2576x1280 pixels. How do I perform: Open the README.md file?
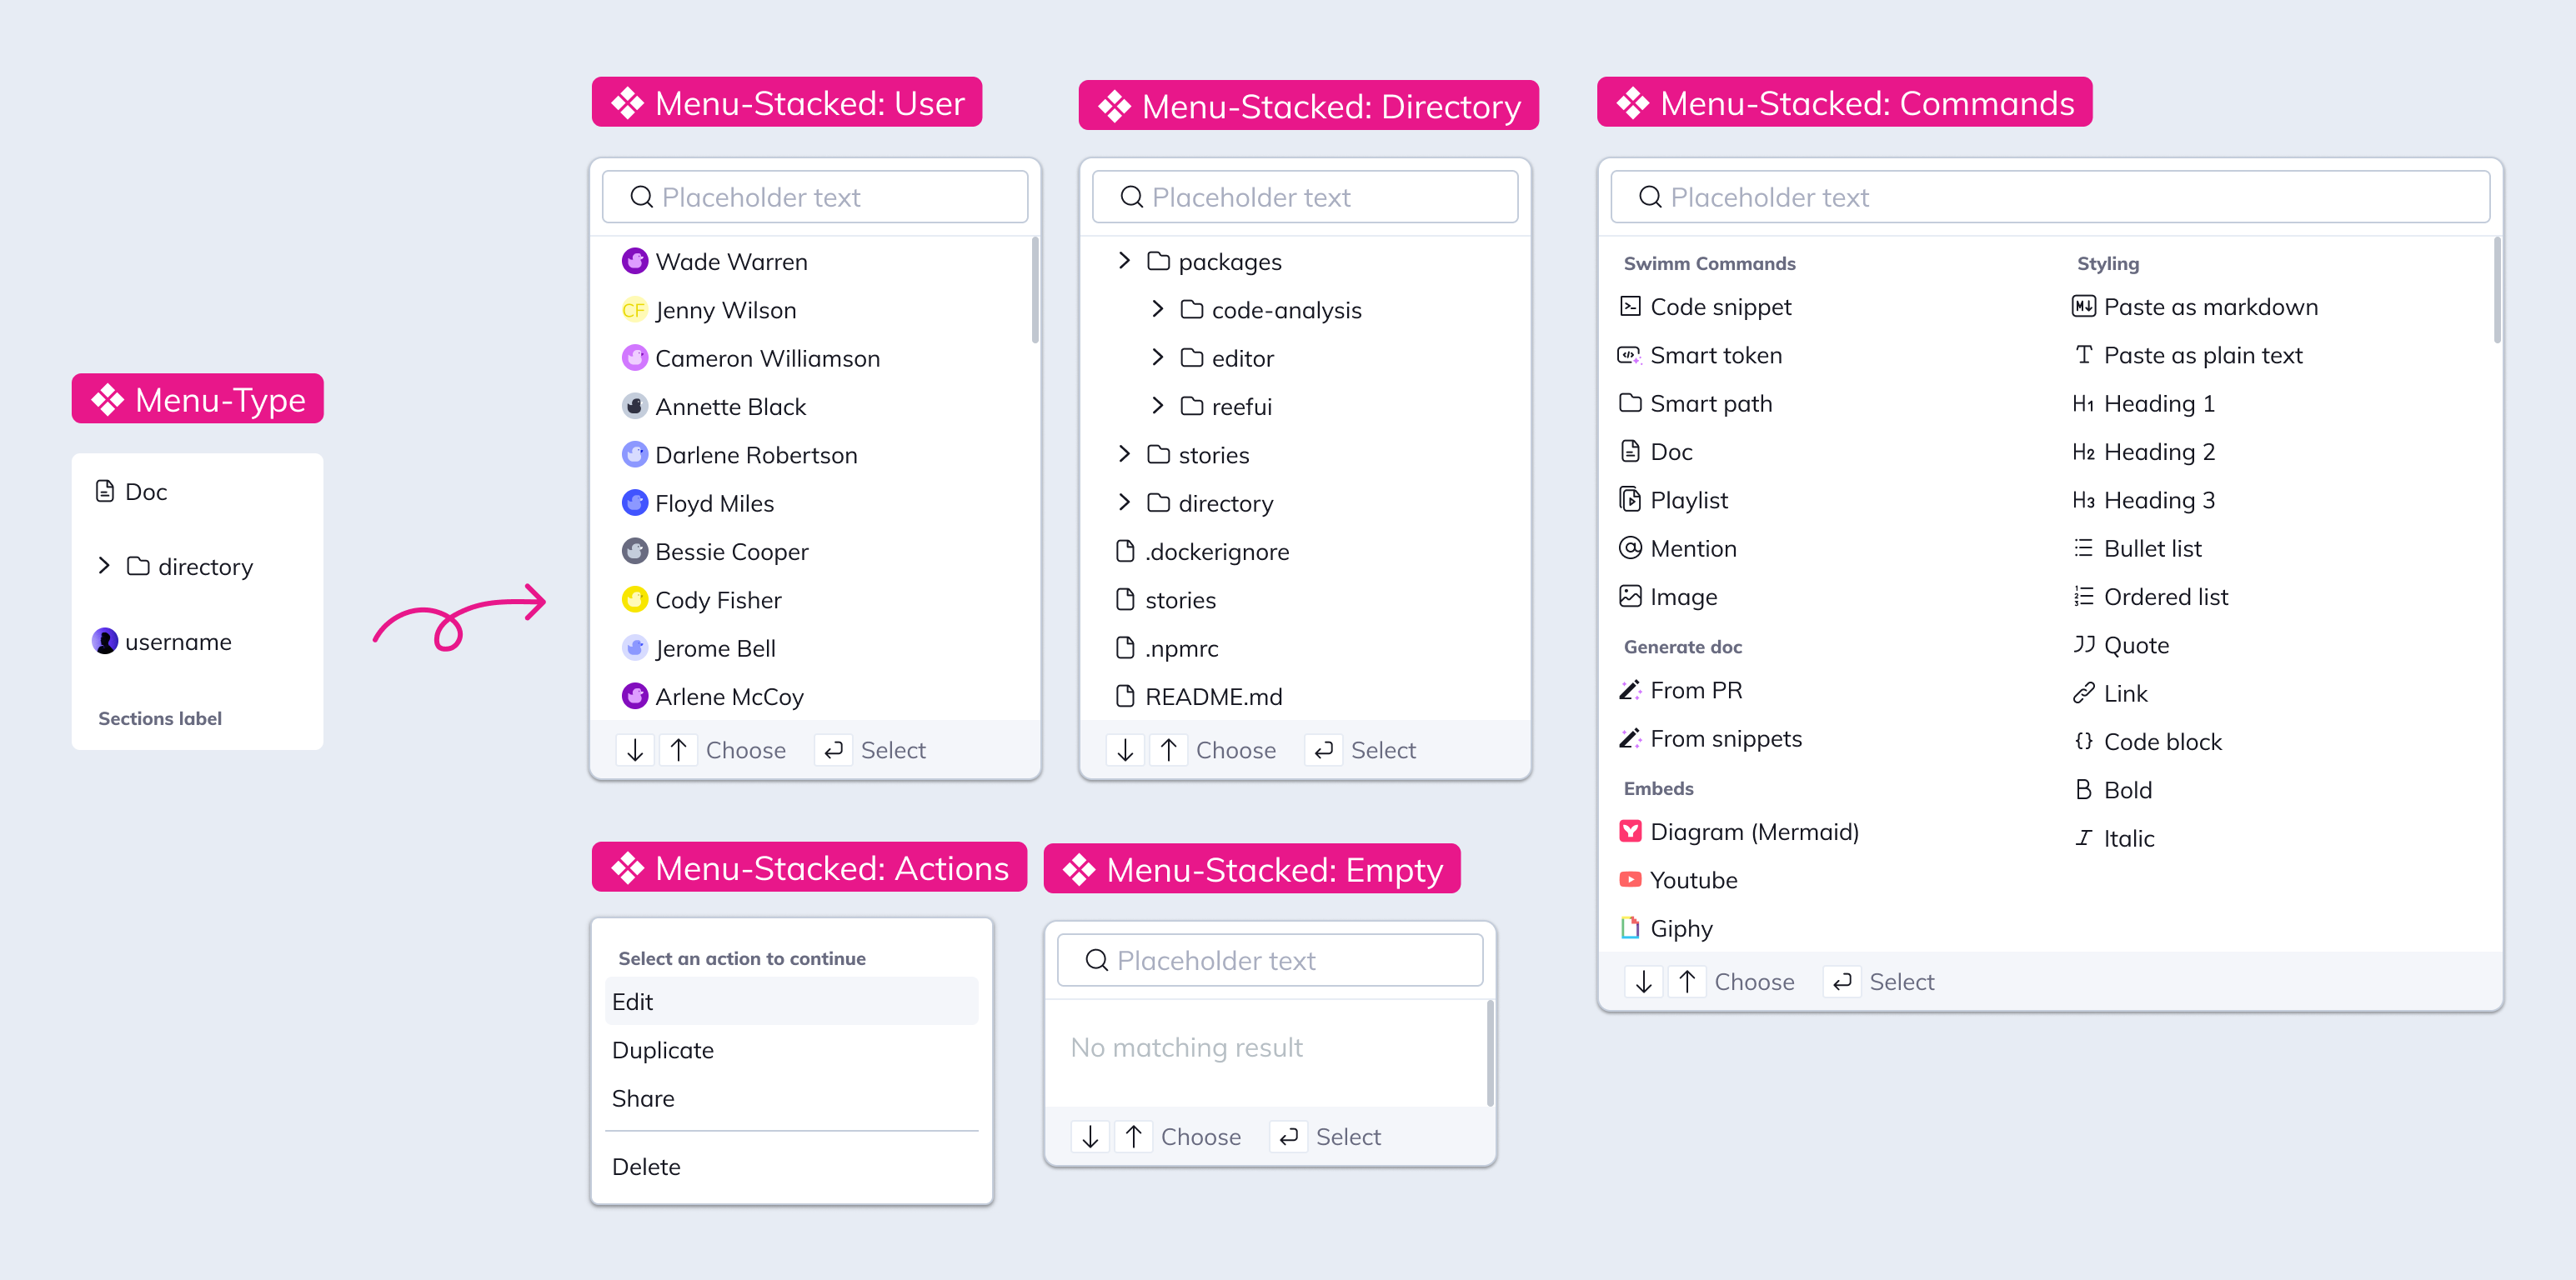1213,697
